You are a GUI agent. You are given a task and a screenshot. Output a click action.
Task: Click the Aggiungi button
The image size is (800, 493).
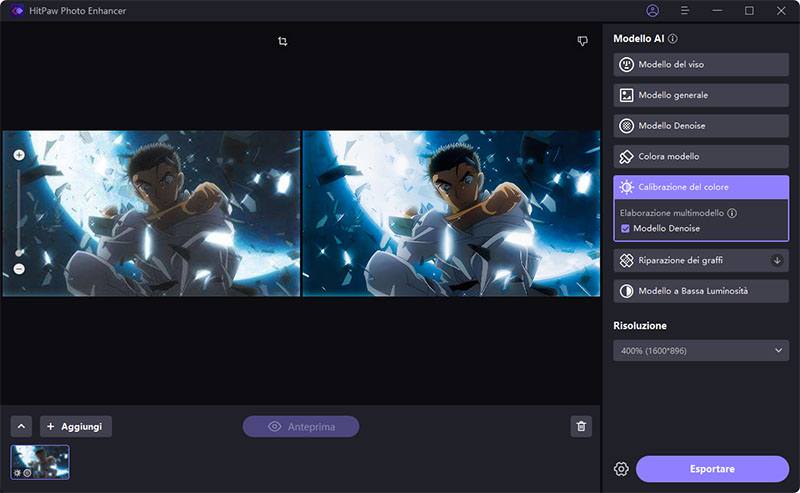click(75, 427)
